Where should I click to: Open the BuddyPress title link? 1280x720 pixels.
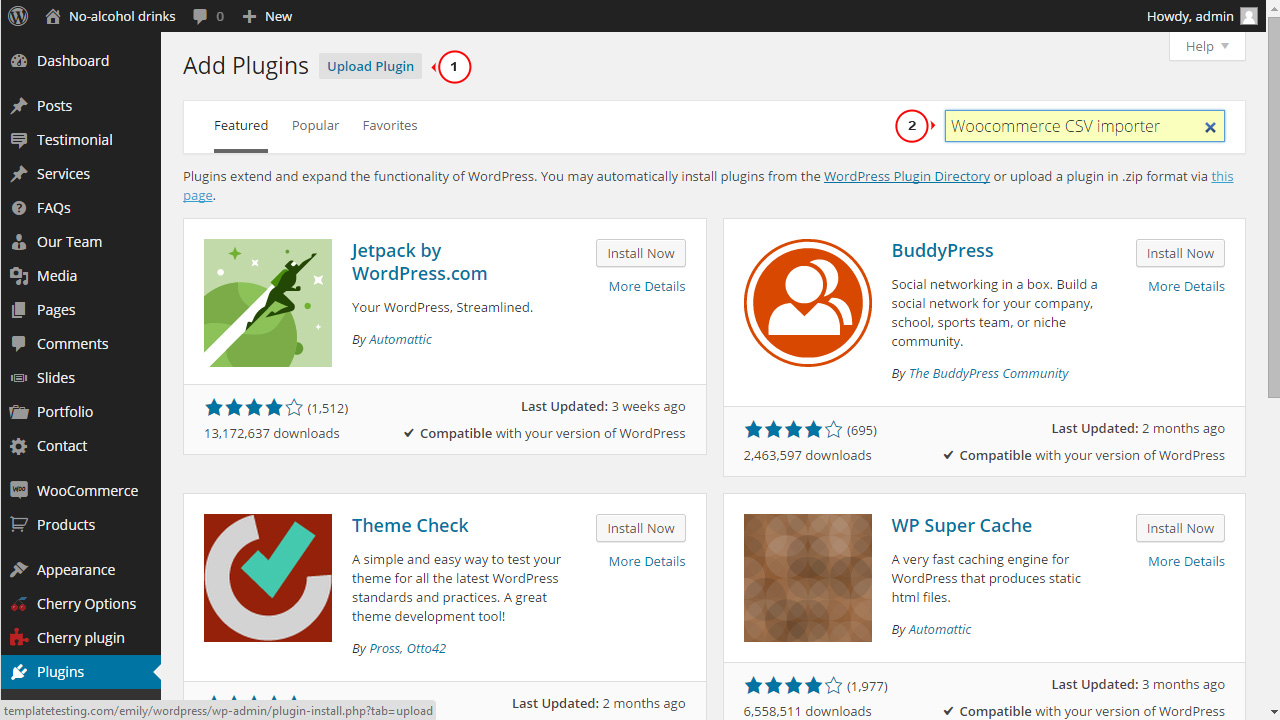(x=942, y=251)
